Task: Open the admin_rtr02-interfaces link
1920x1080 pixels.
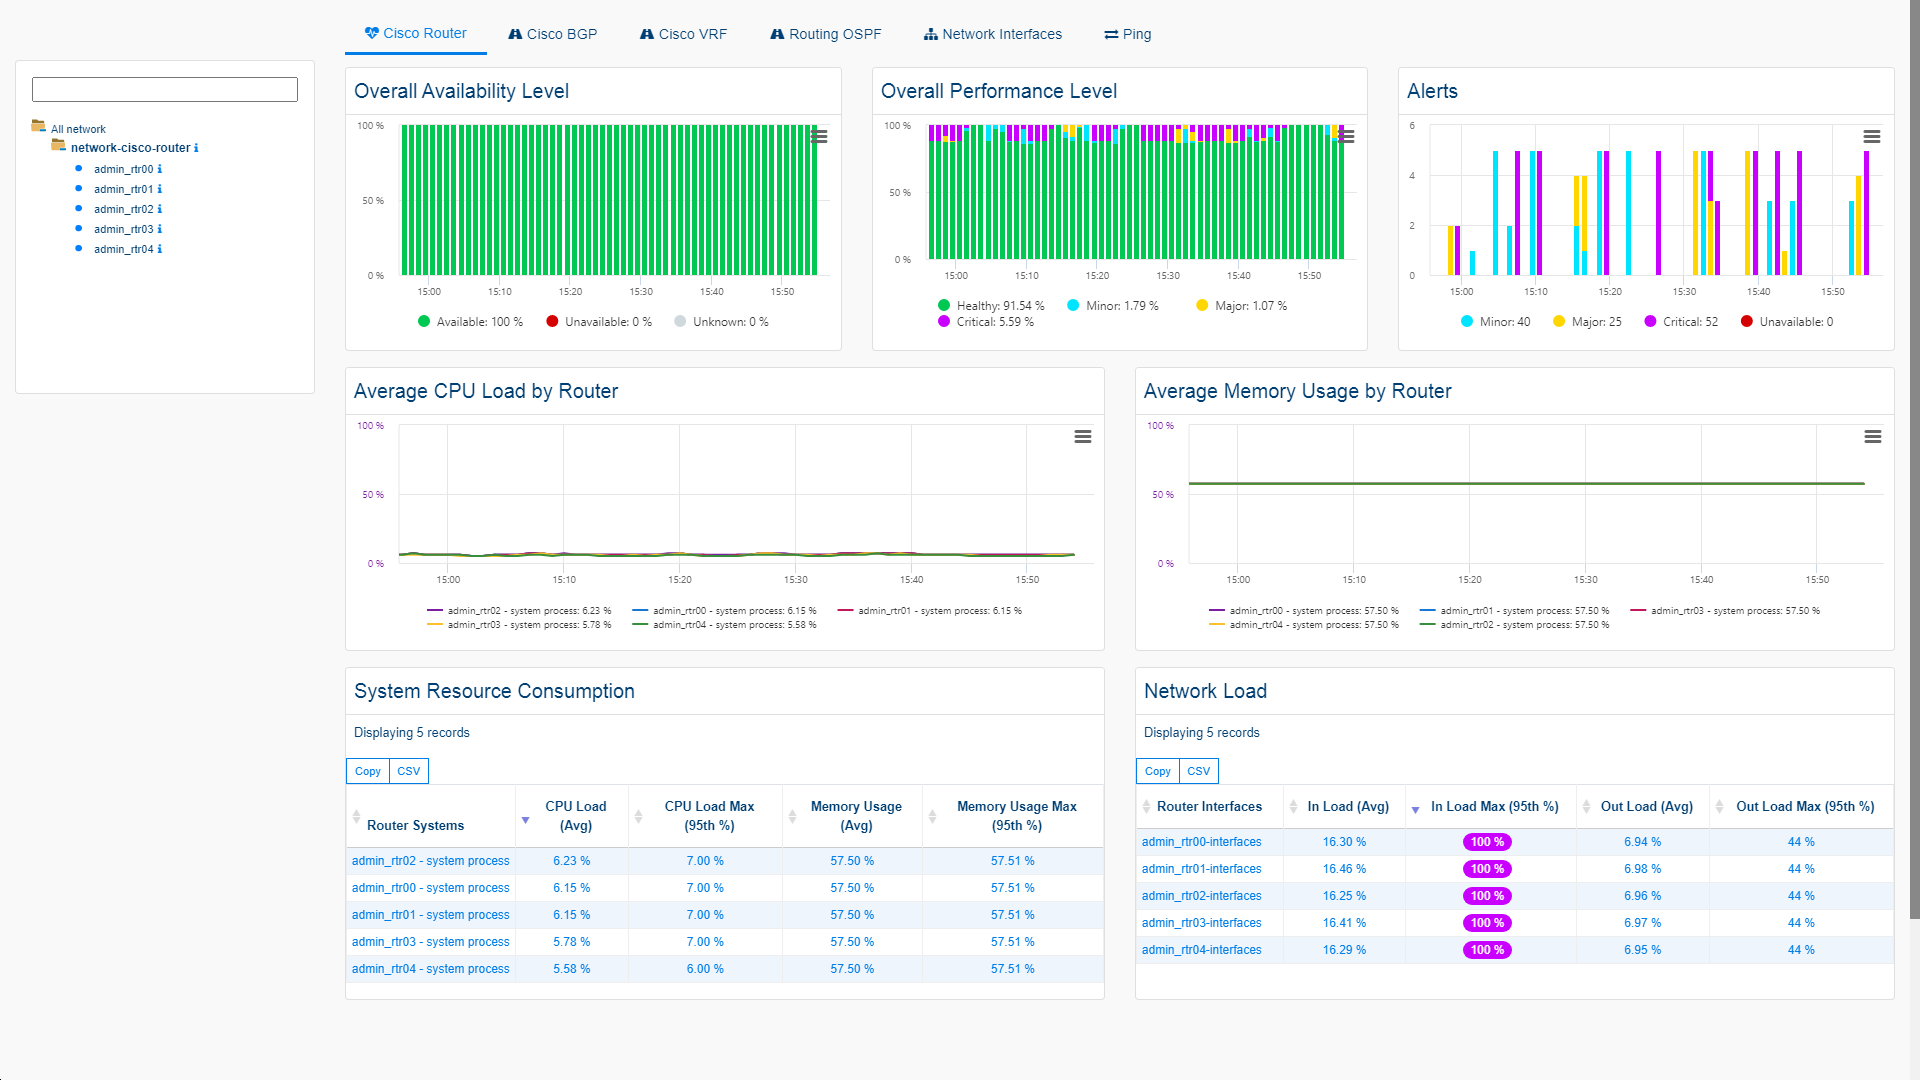Action: pos(1201,896)
